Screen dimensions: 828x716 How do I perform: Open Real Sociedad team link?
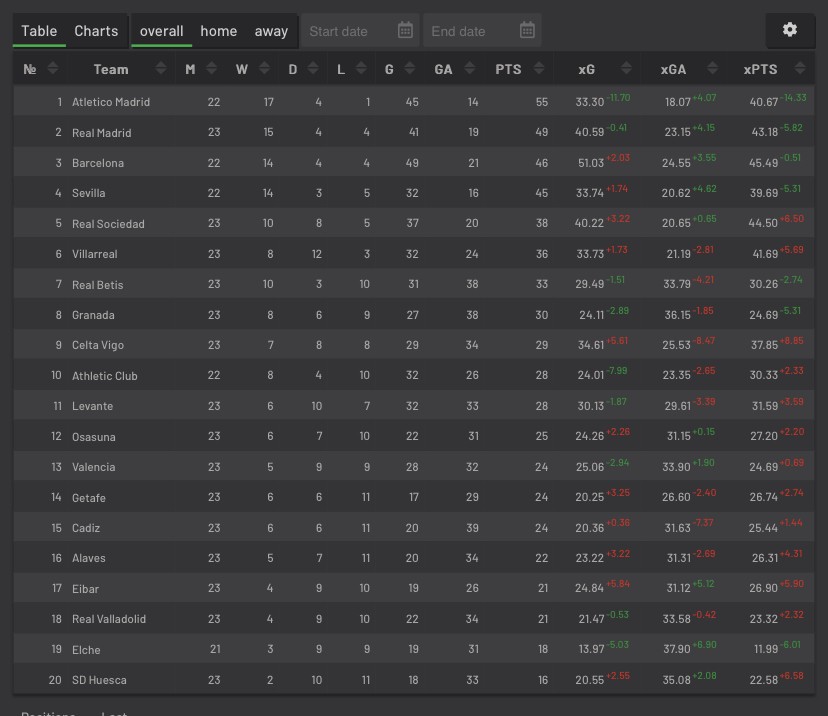(x=108, y=224)
